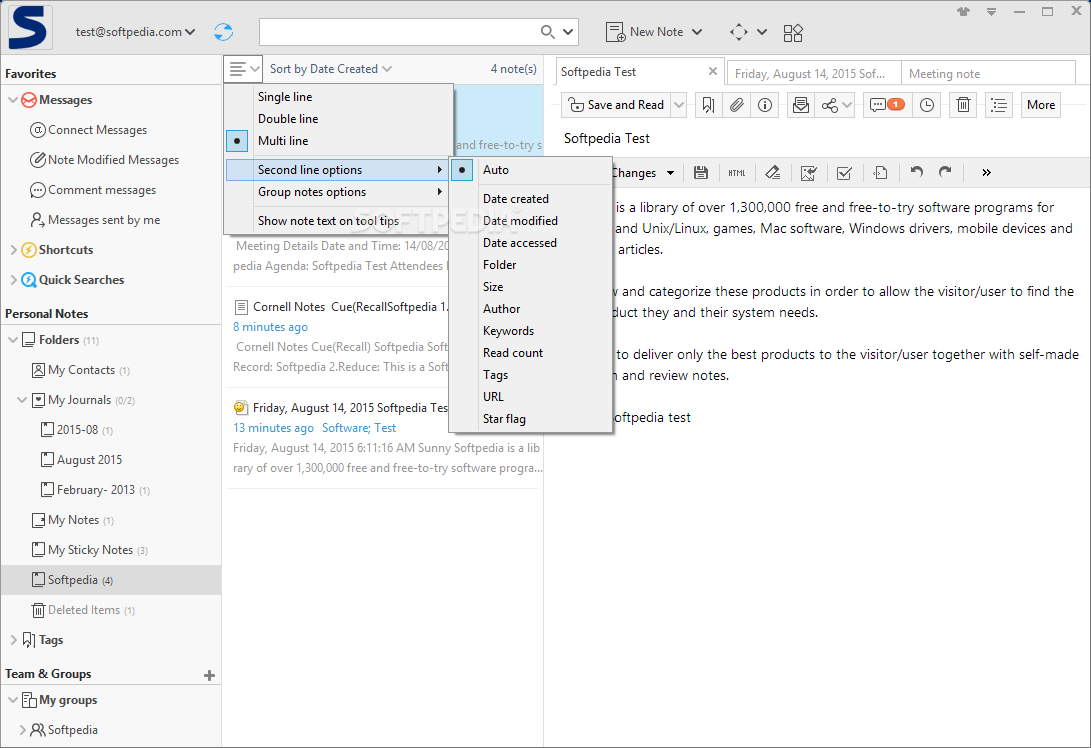Click the list view layout icon
Viewport: 1091px width, 748px height.
[244, 69]
